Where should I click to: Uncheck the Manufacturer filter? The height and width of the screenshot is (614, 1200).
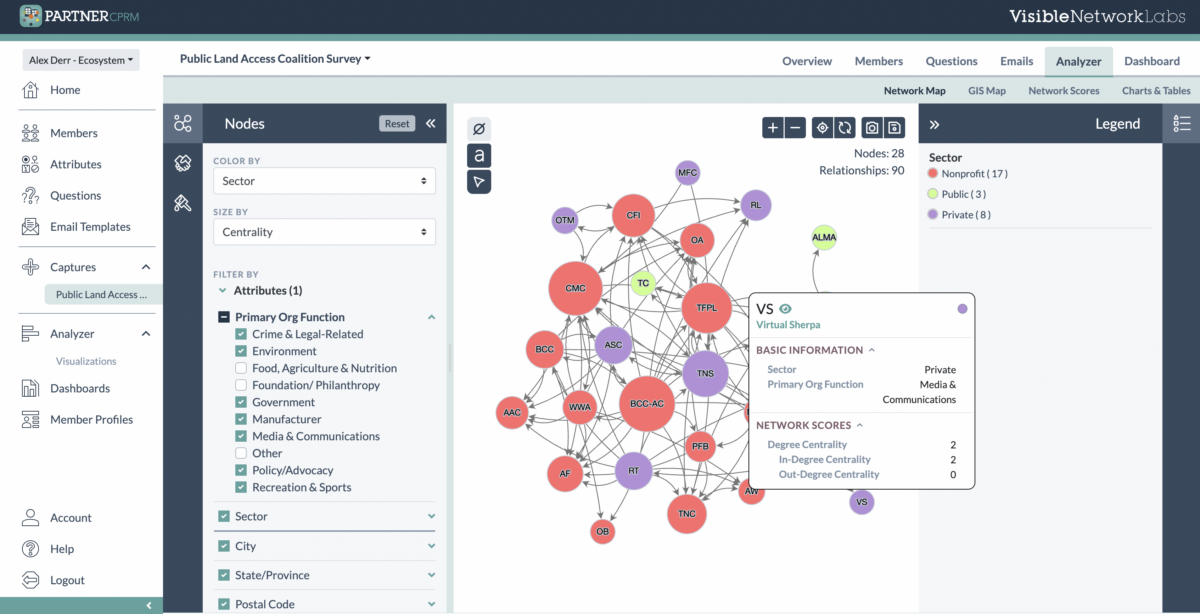coord(241,419)
